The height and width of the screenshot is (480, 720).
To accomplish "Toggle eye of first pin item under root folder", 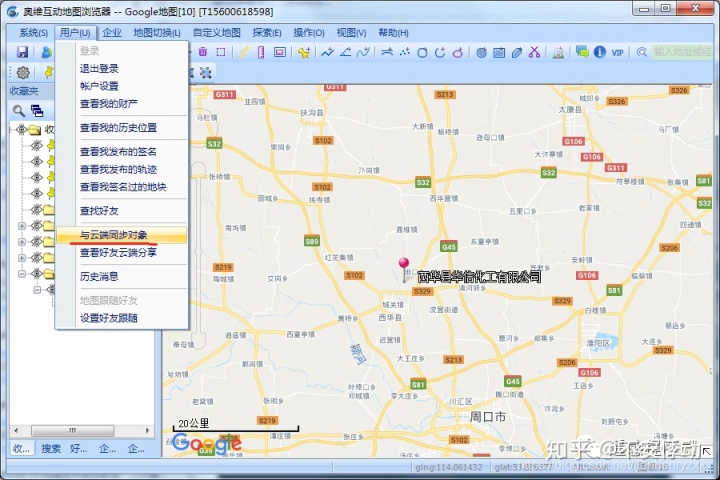I will click(x=37, y=146).
